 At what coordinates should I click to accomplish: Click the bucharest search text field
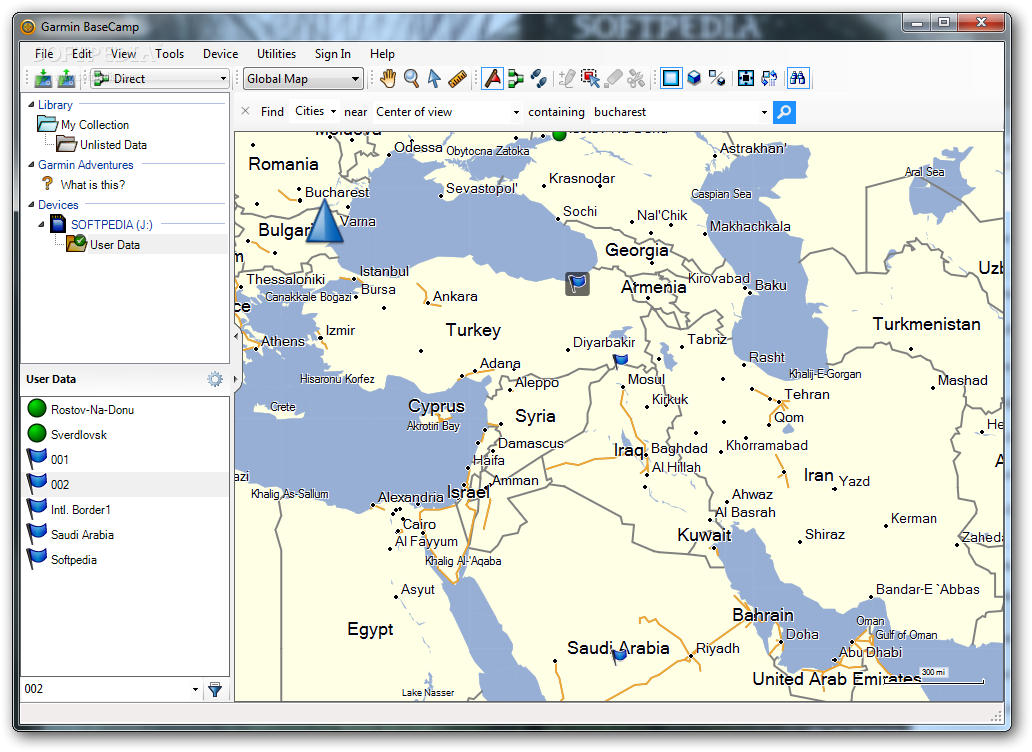pos(675,112)
